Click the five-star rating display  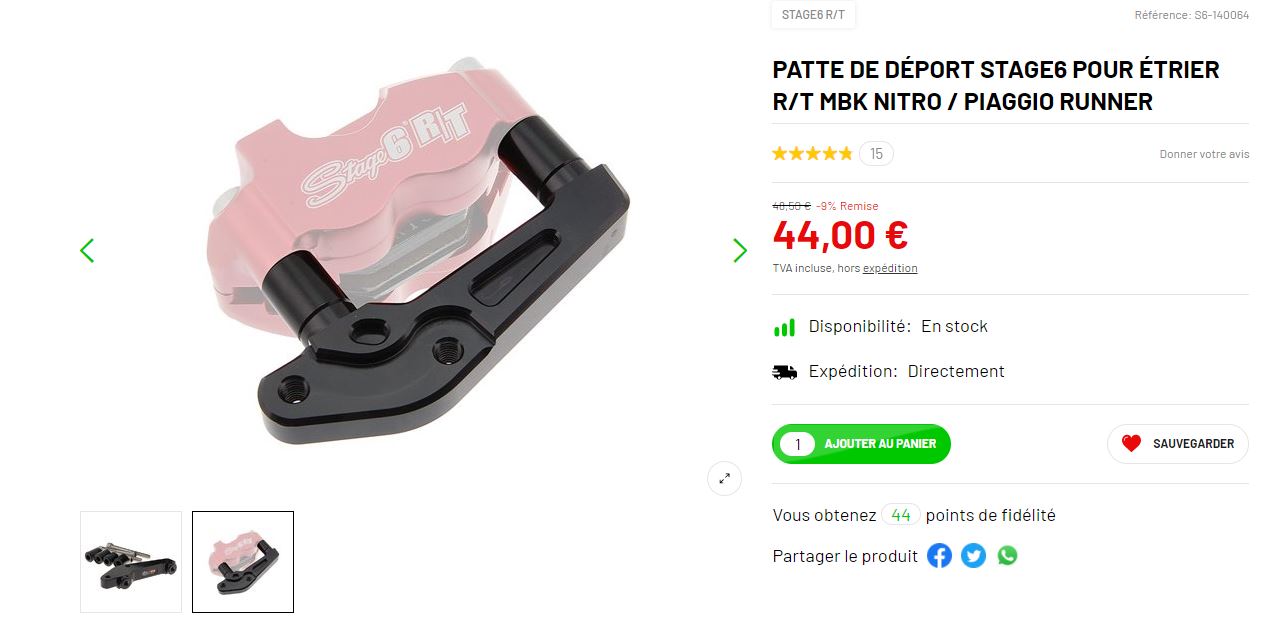click(812, 154)
